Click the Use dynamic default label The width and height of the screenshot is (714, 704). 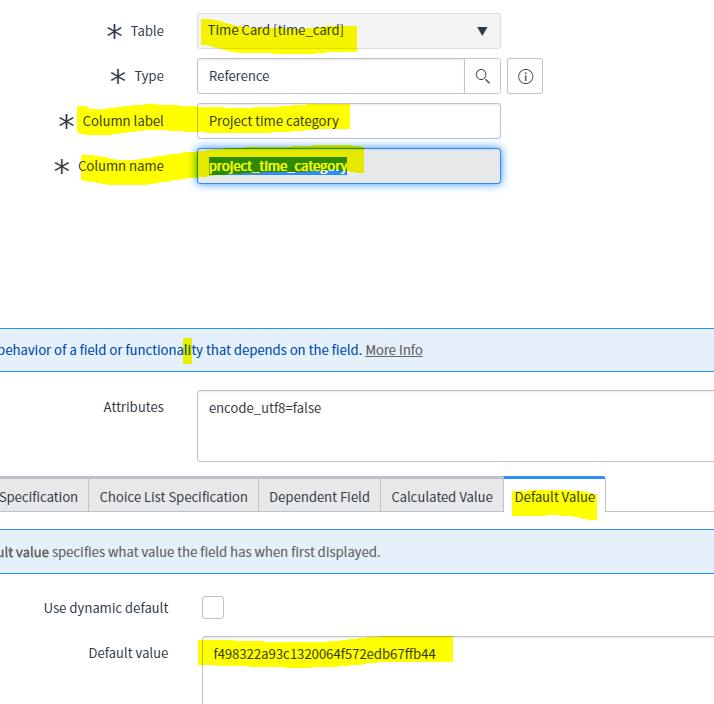[106, 608]
